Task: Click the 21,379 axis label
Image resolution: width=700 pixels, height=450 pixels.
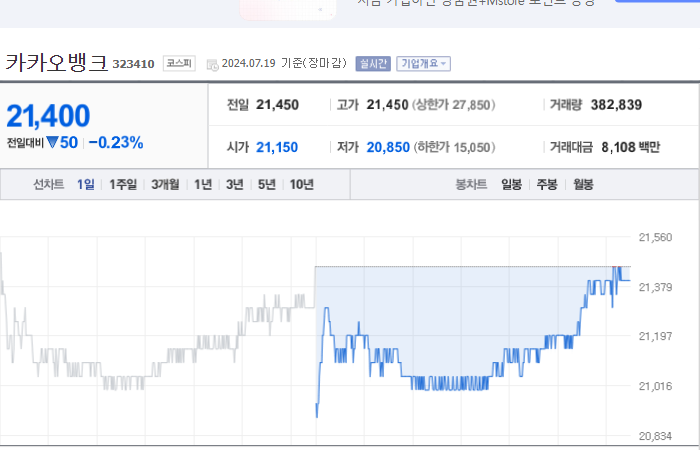Action: point(655,287)
